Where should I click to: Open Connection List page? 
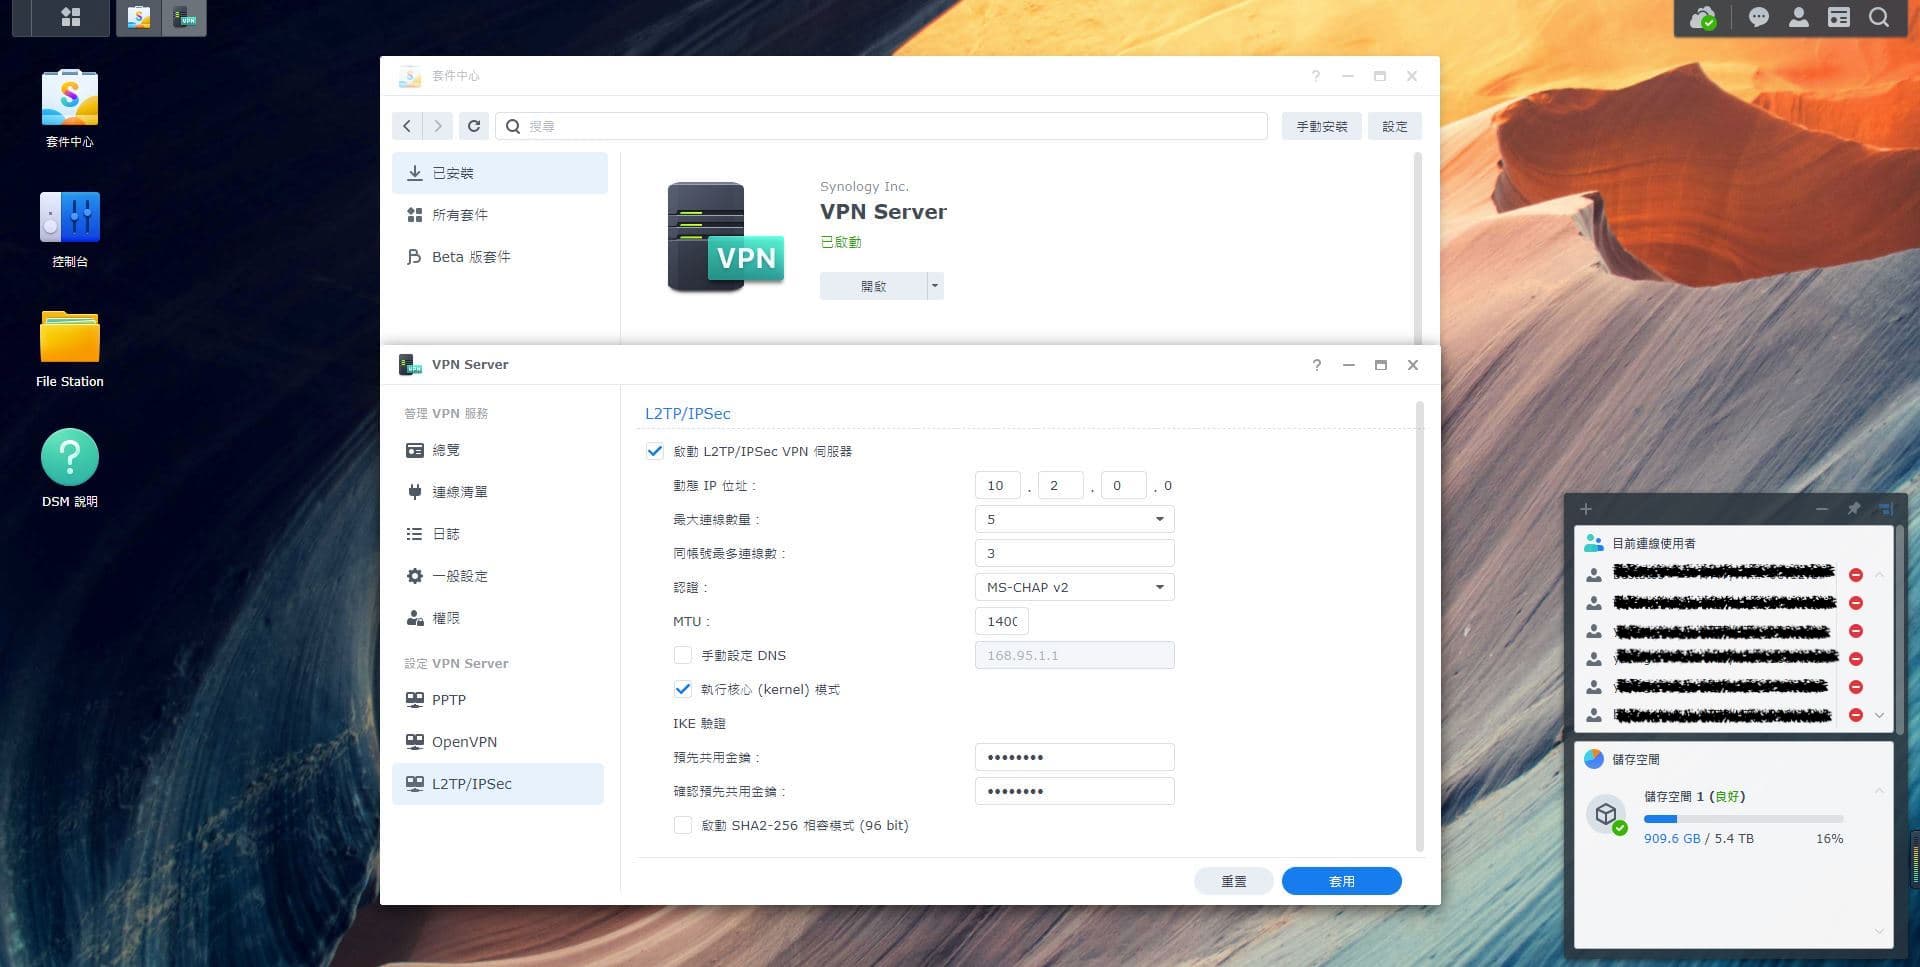498,492
